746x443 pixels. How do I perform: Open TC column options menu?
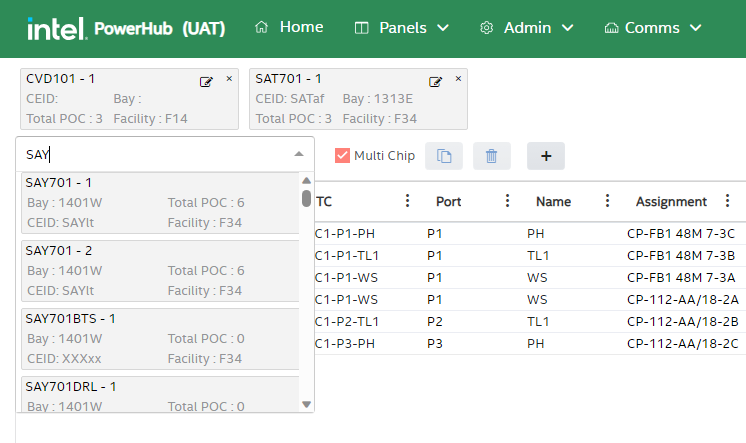click(407, 201)
